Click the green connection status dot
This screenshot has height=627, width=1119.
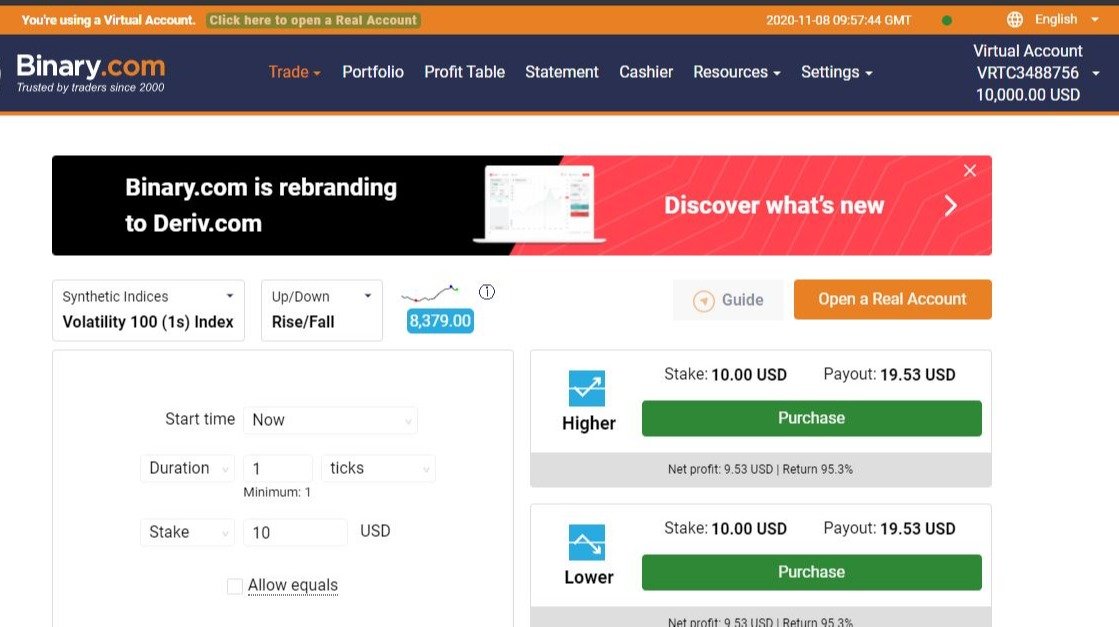(x=946, y=21)
